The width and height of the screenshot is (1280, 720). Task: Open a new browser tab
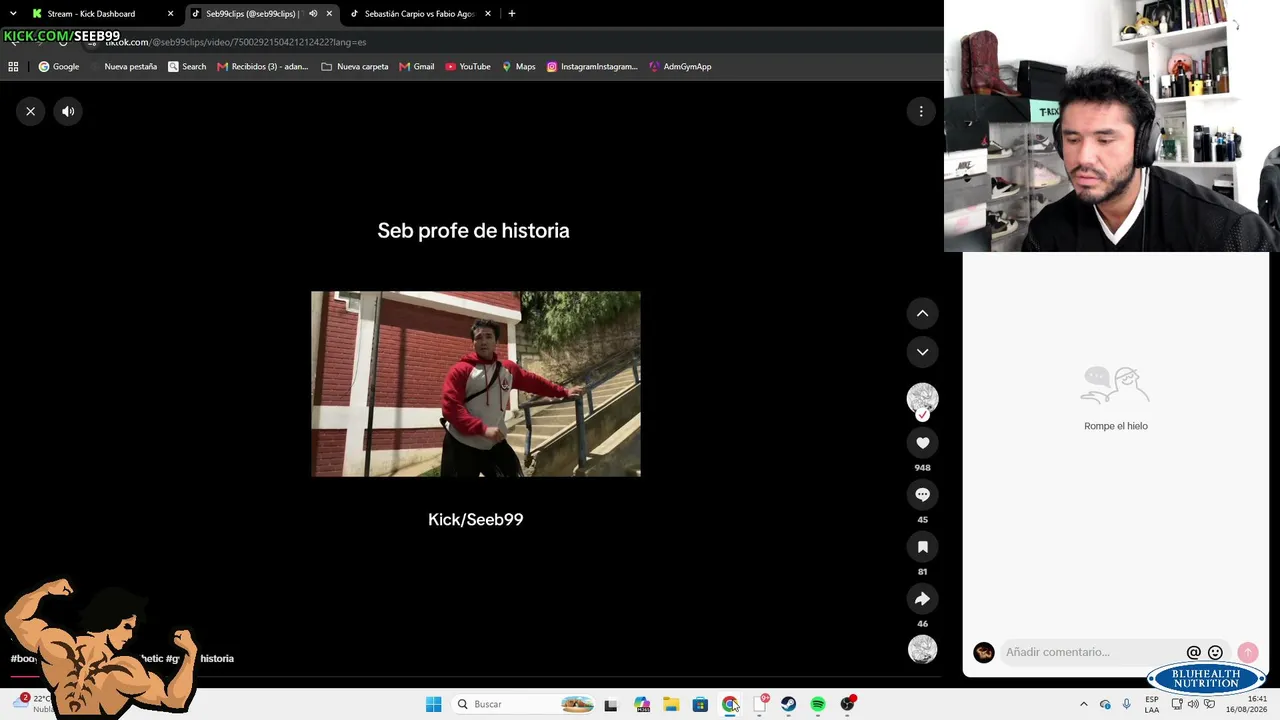[x=512, y=14]
